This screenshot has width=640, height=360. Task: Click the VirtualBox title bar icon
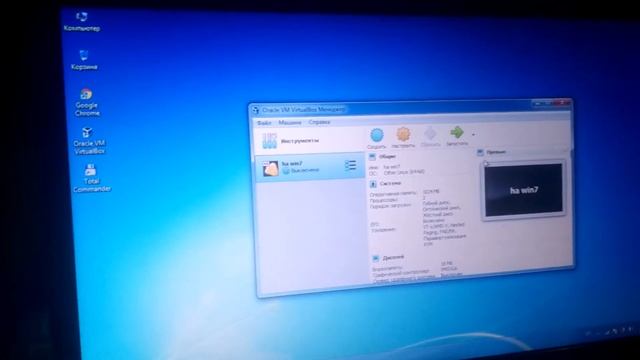point(256,110)
